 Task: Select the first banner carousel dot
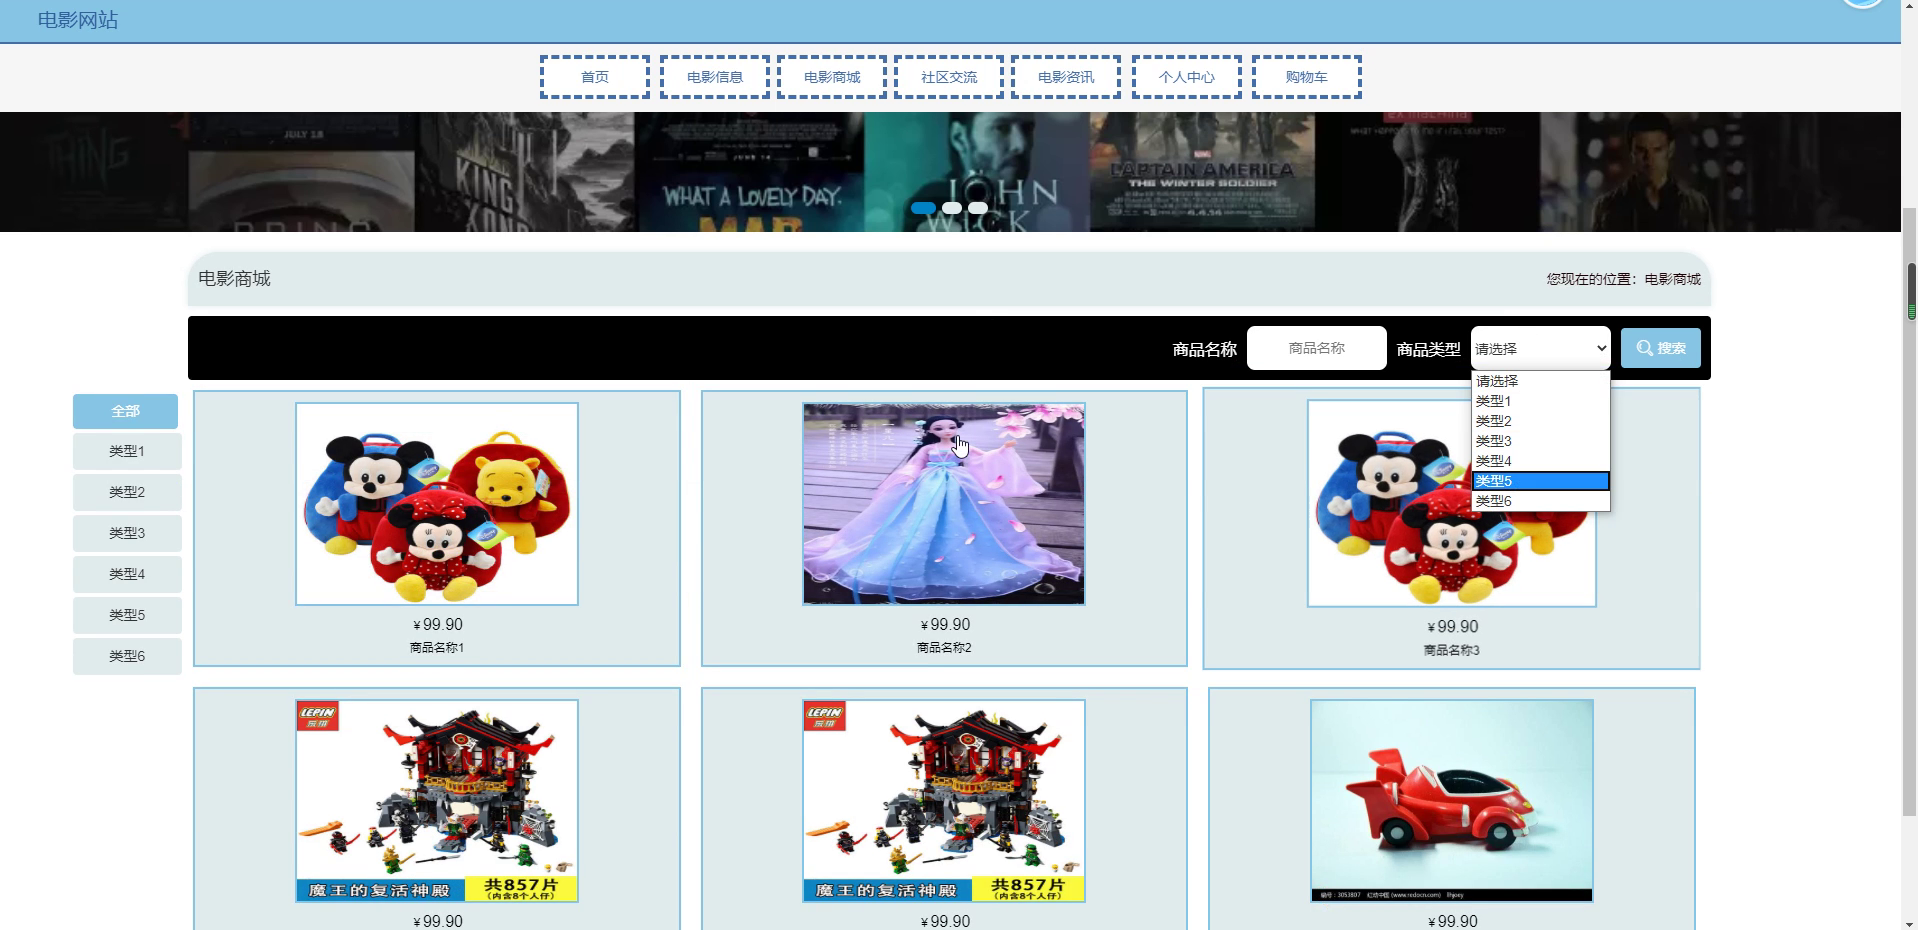pos(923,208)
